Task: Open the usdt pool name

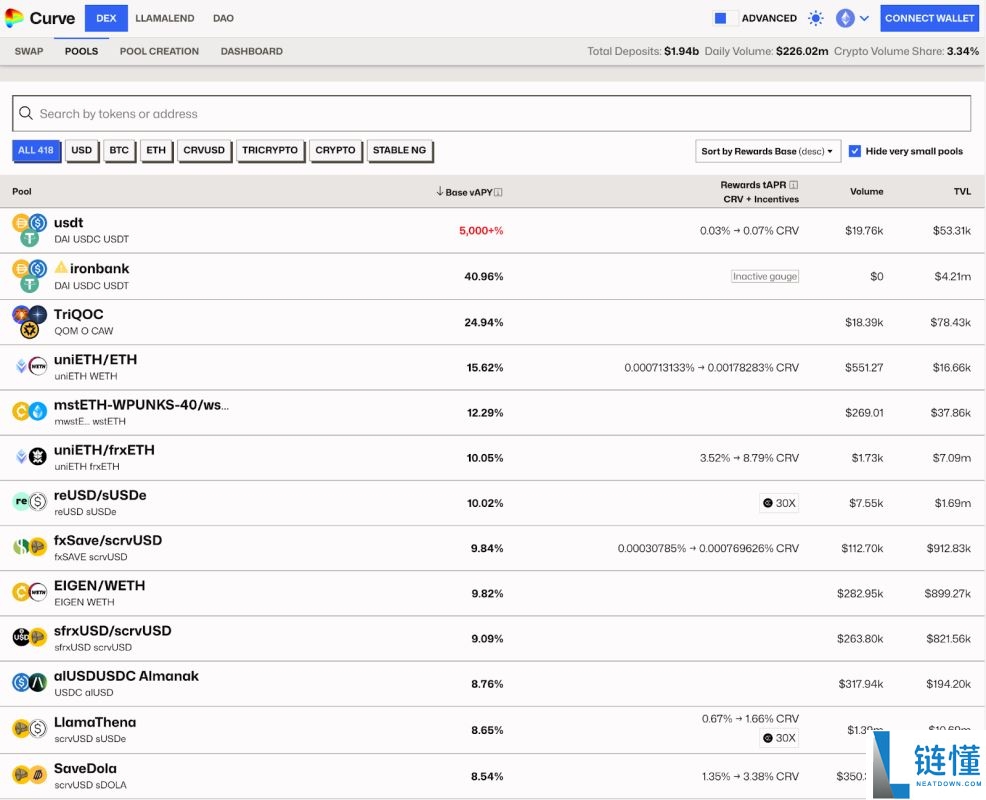Action: click(69, 223)
